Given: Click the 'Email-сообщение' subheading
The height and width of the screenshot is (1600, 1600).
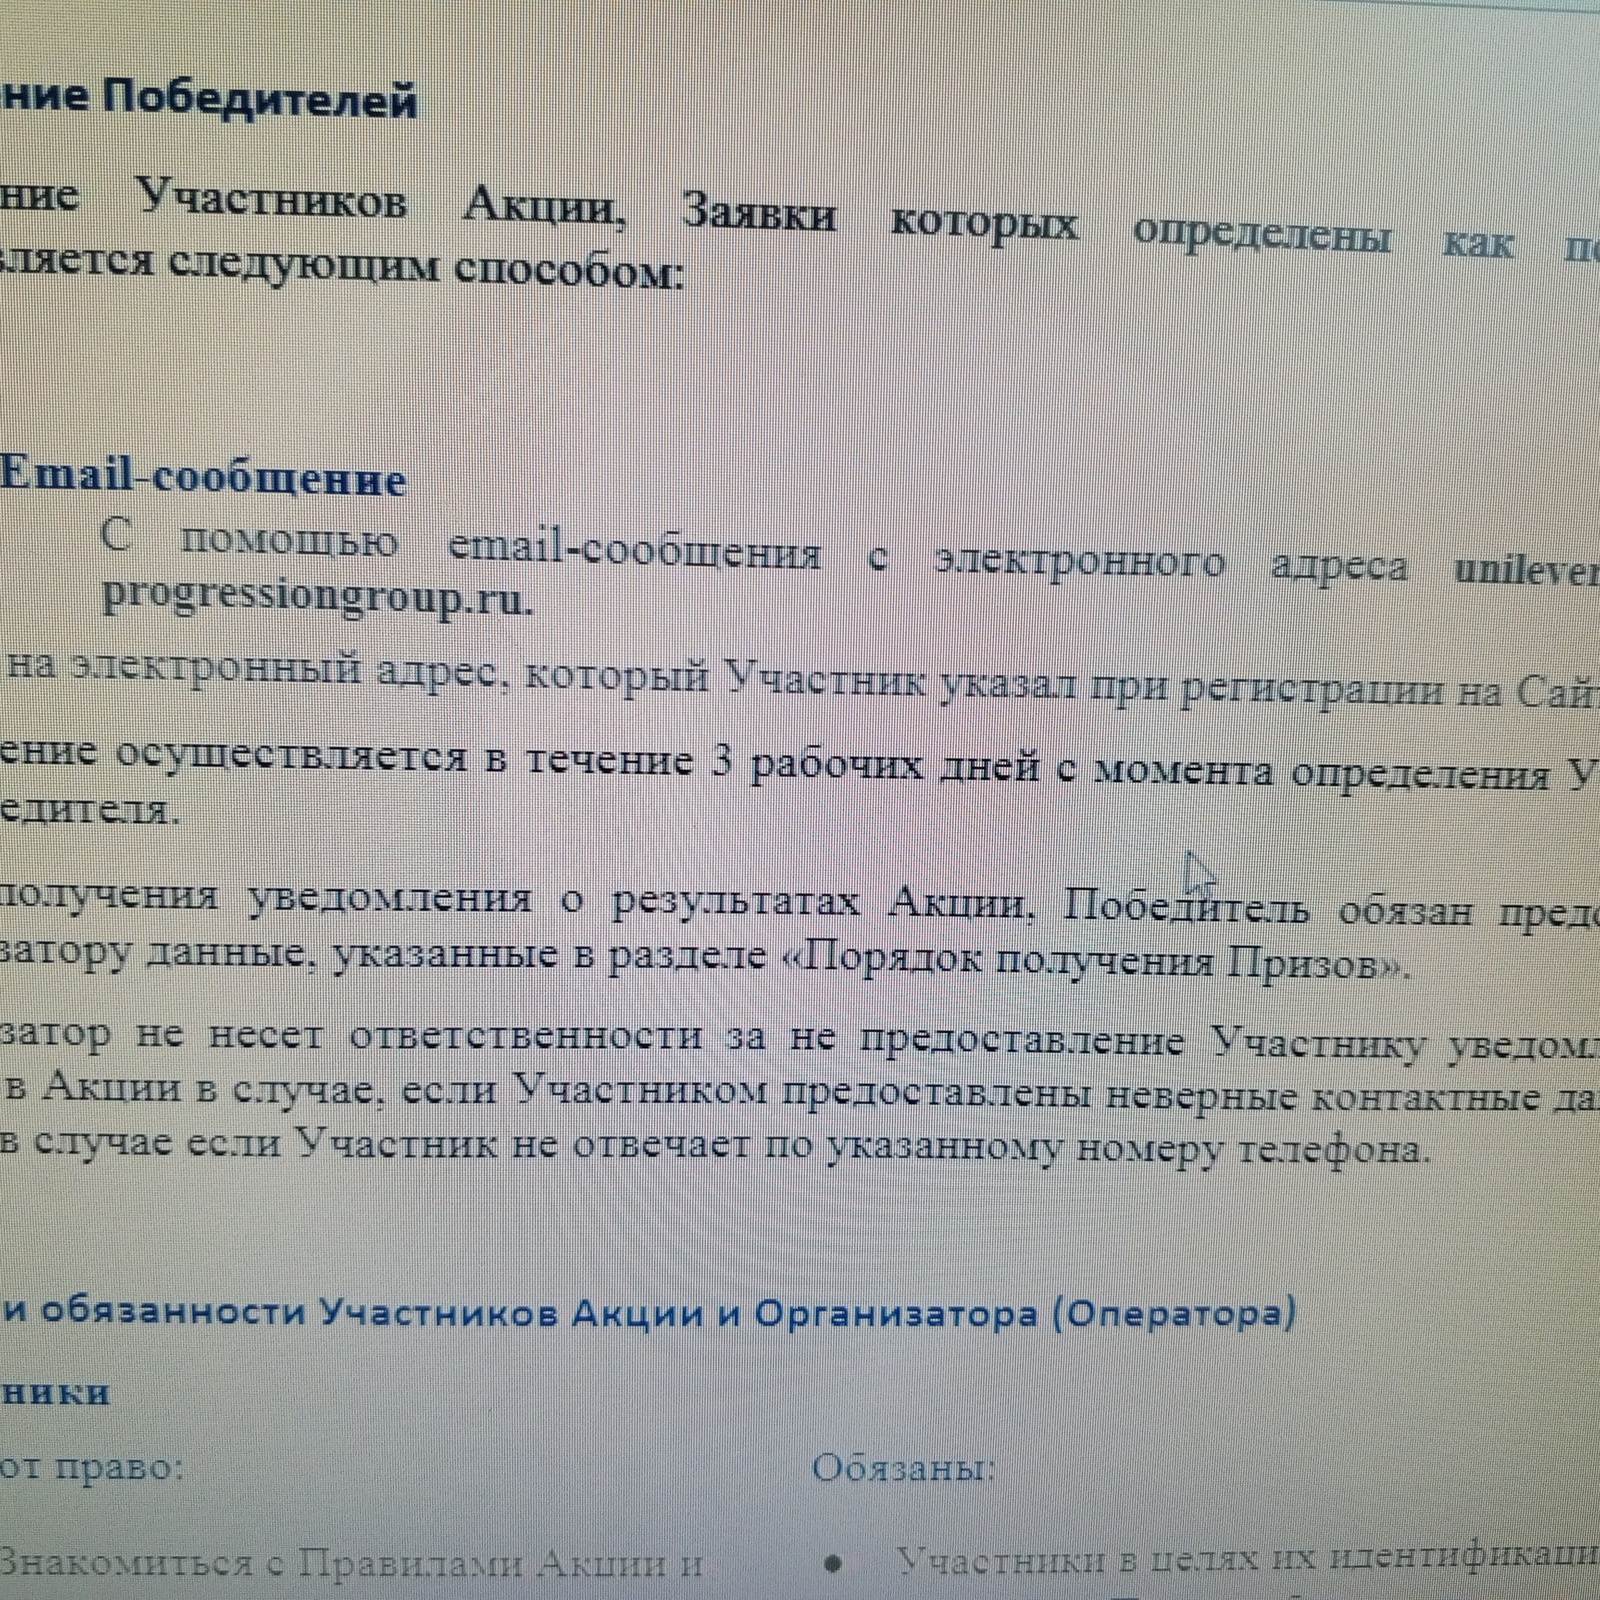Looking at the screenshot, I should point(203,479).
